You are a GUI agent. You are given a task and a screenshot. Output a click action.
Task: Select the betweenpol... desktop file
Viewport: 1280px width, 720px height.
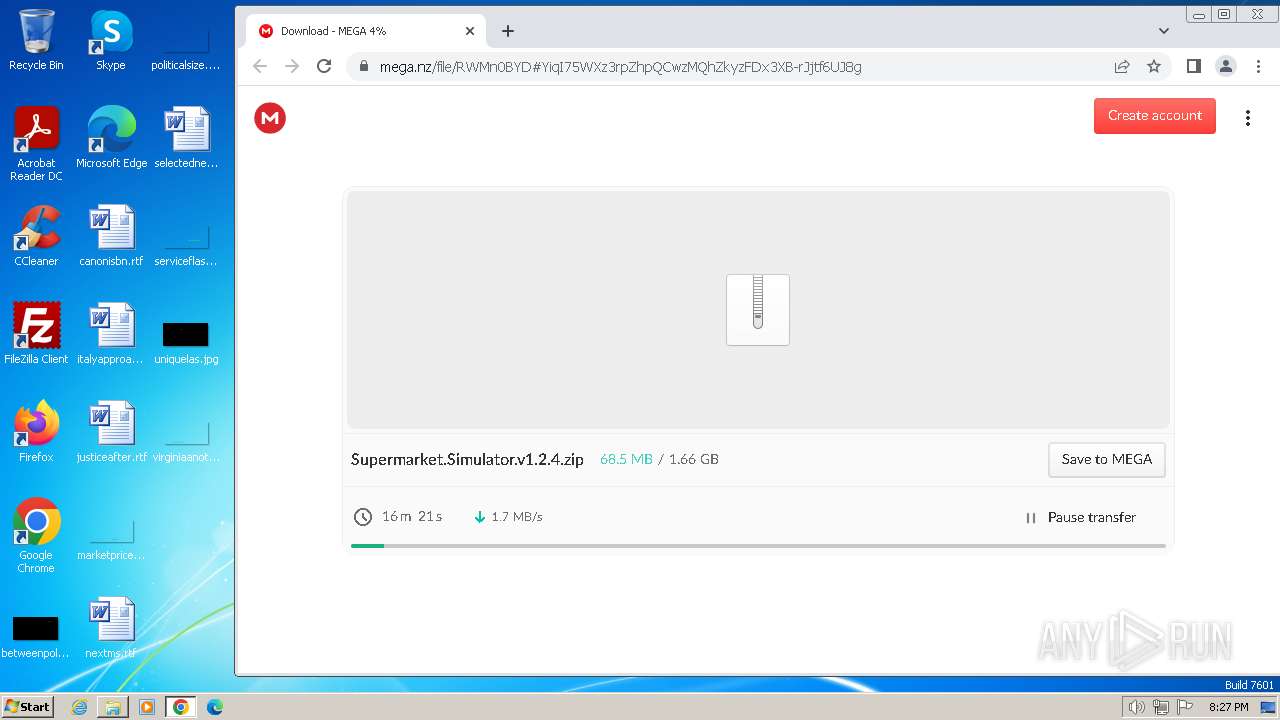pos(36,637)
